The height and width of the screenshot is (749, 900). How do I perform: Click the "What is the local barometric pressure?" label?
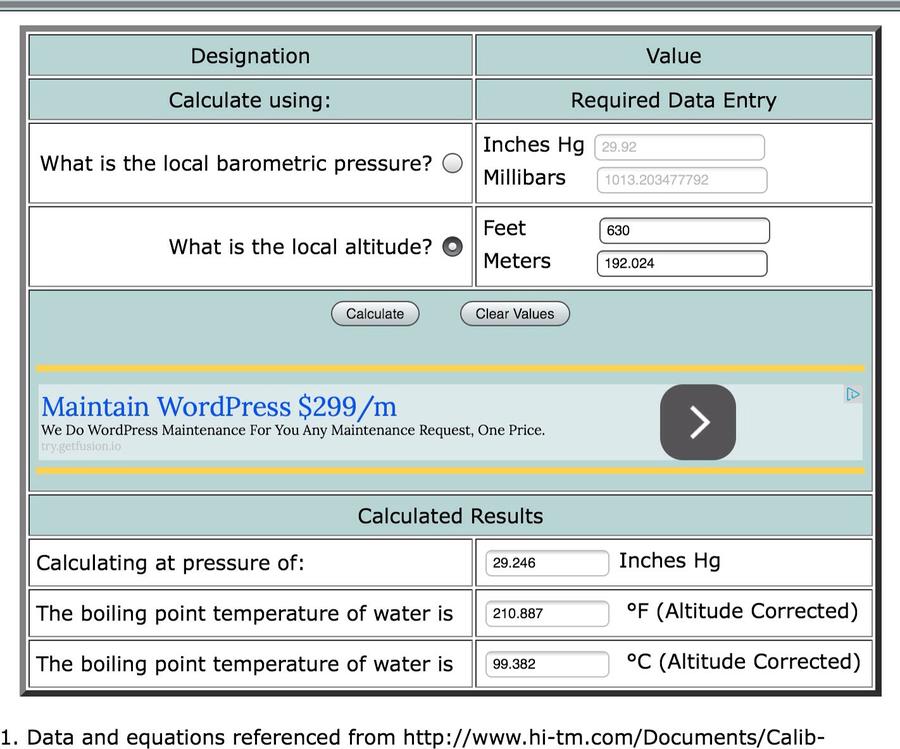[x=236, y=164]
